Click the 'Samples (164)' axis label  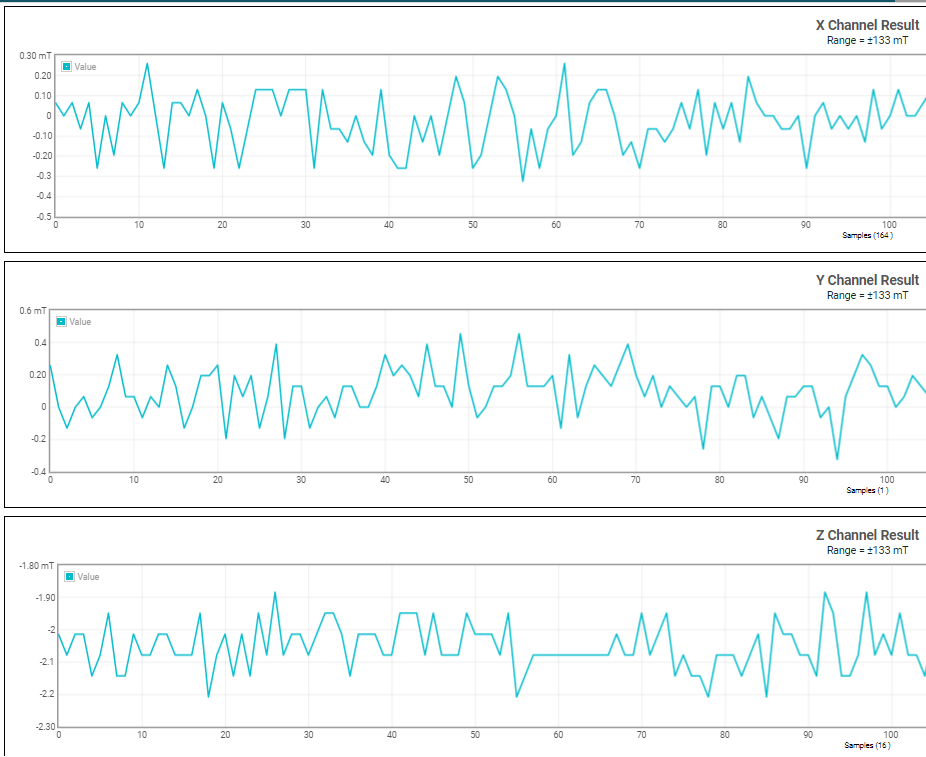[868, 236]
